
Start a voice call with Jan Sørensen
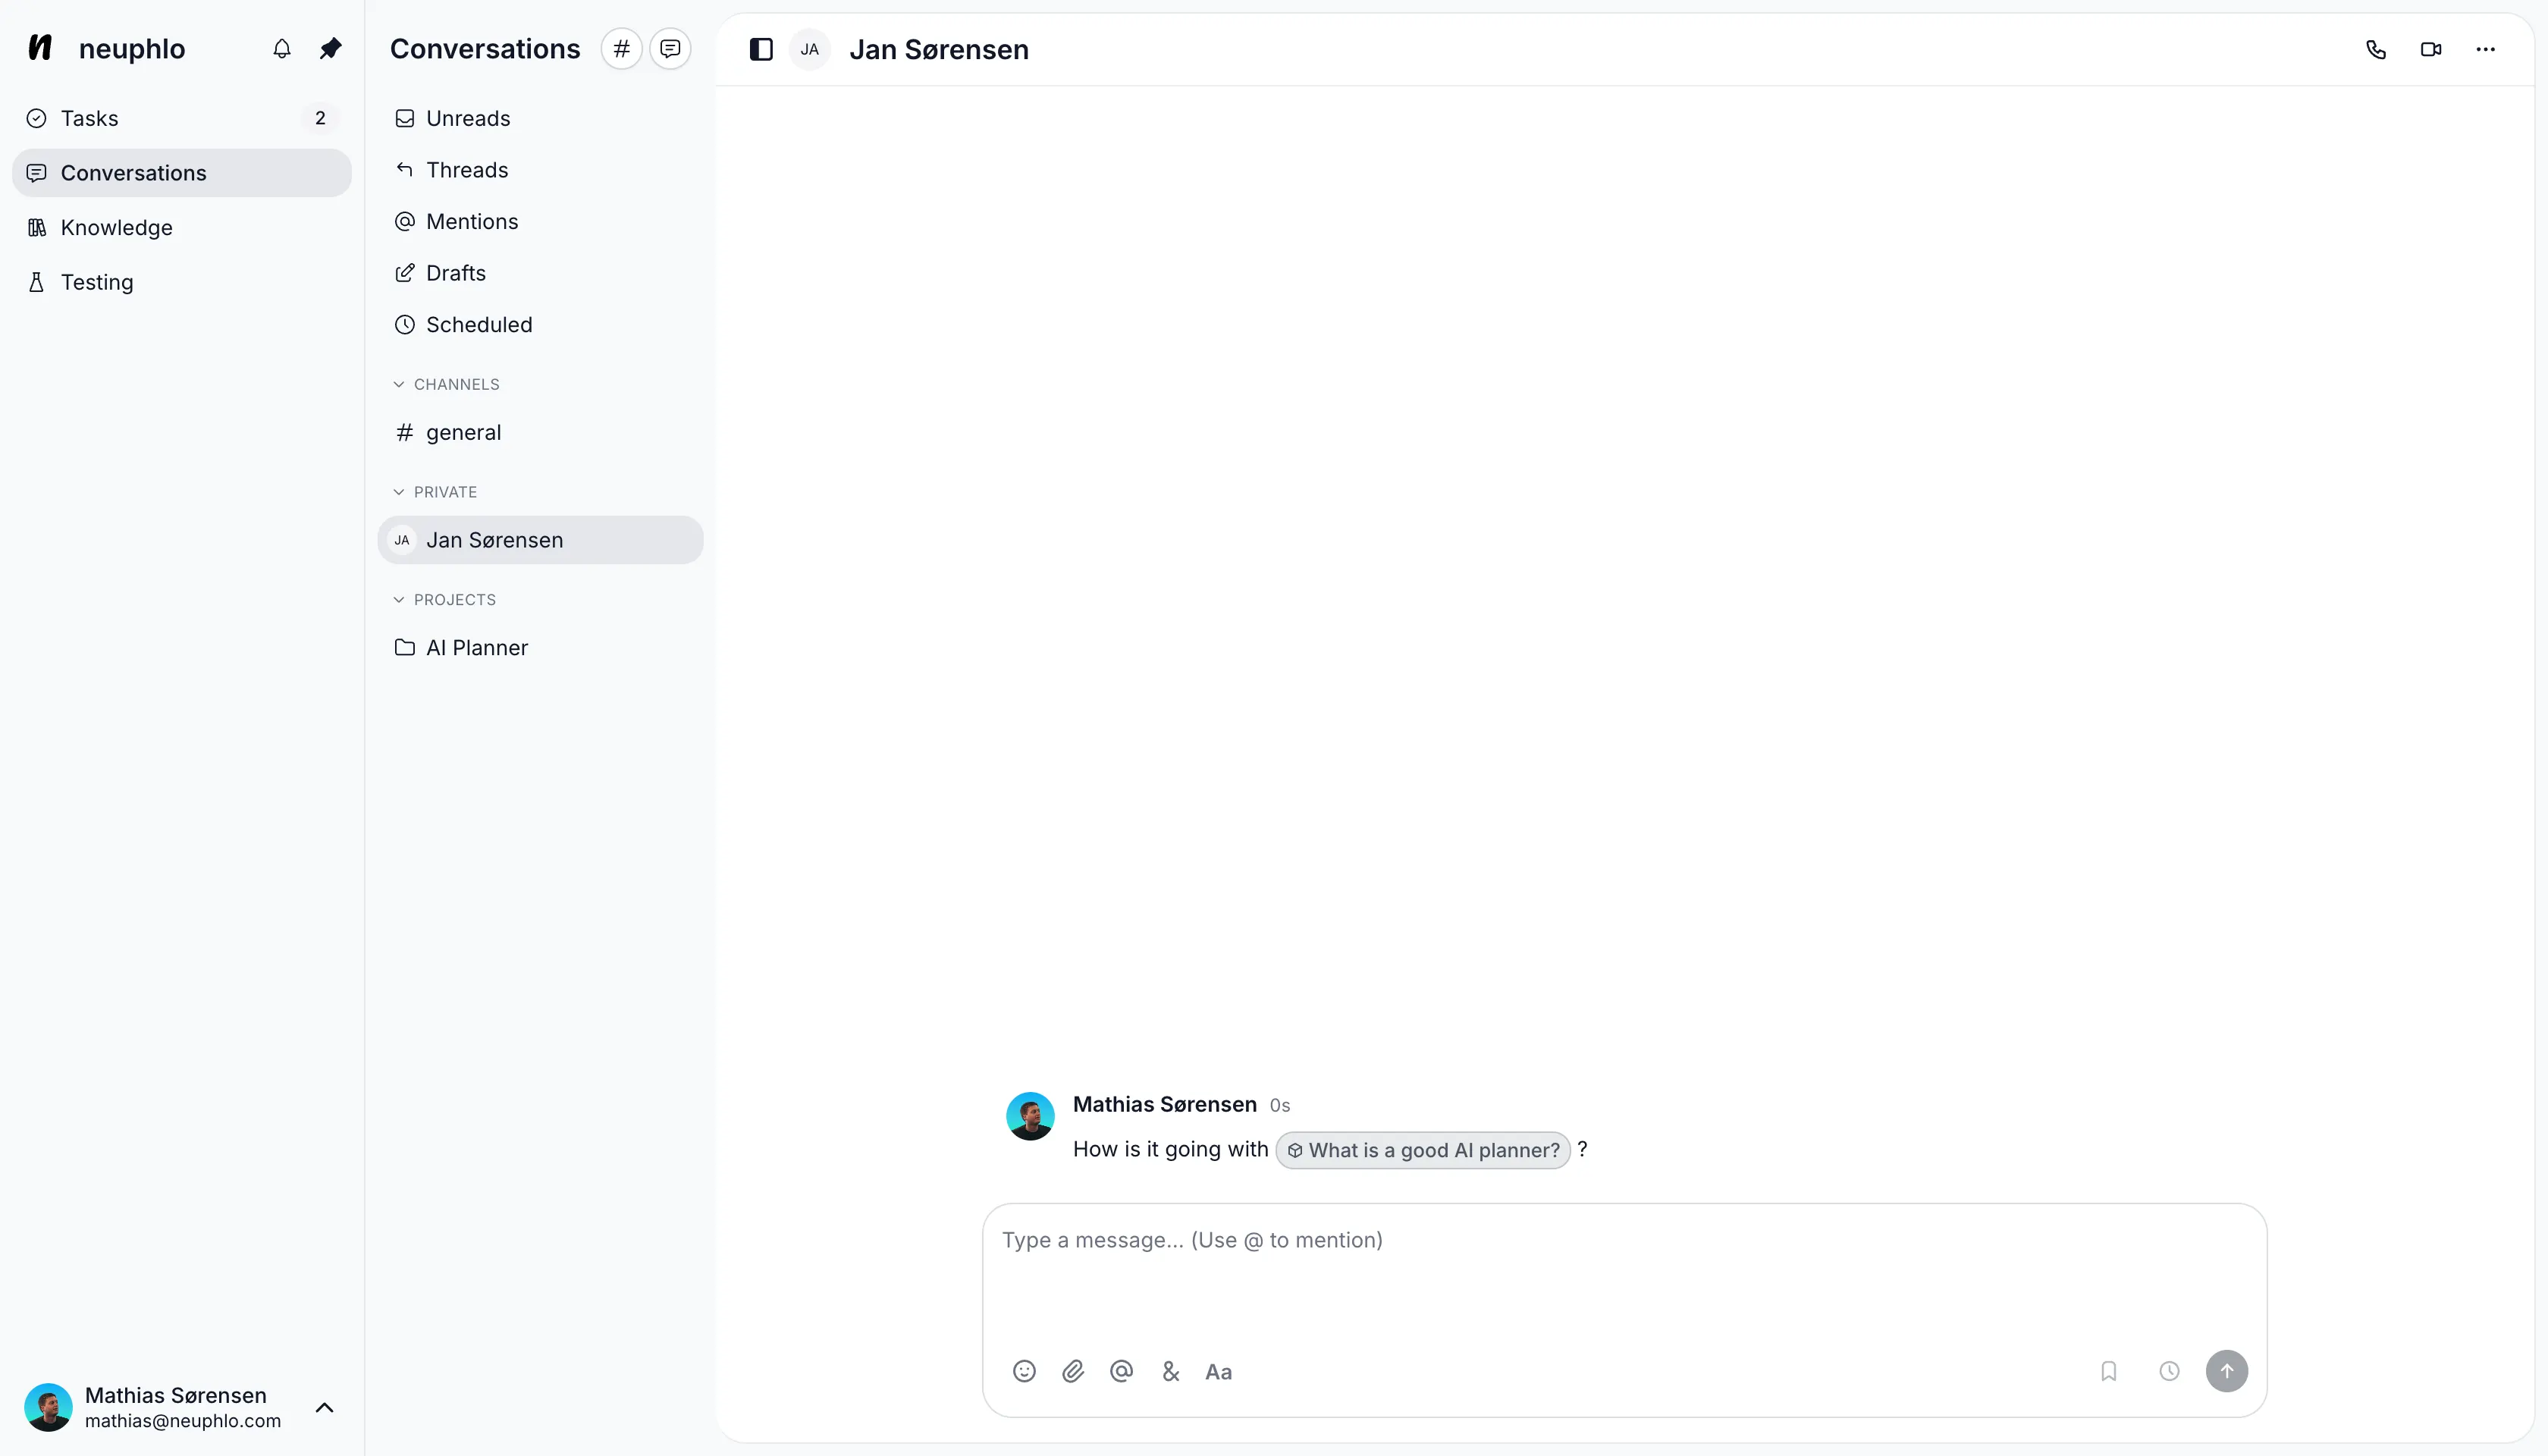[x=2377, y=48]
